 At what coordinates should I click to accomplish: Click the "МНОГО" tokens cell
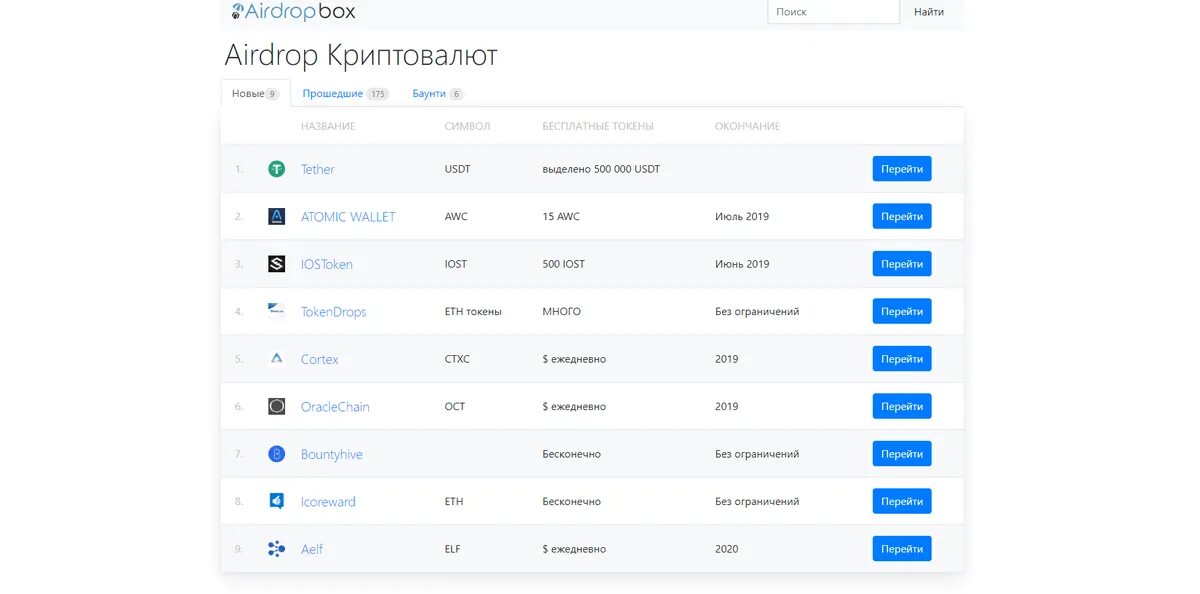(x=562, y=311)
